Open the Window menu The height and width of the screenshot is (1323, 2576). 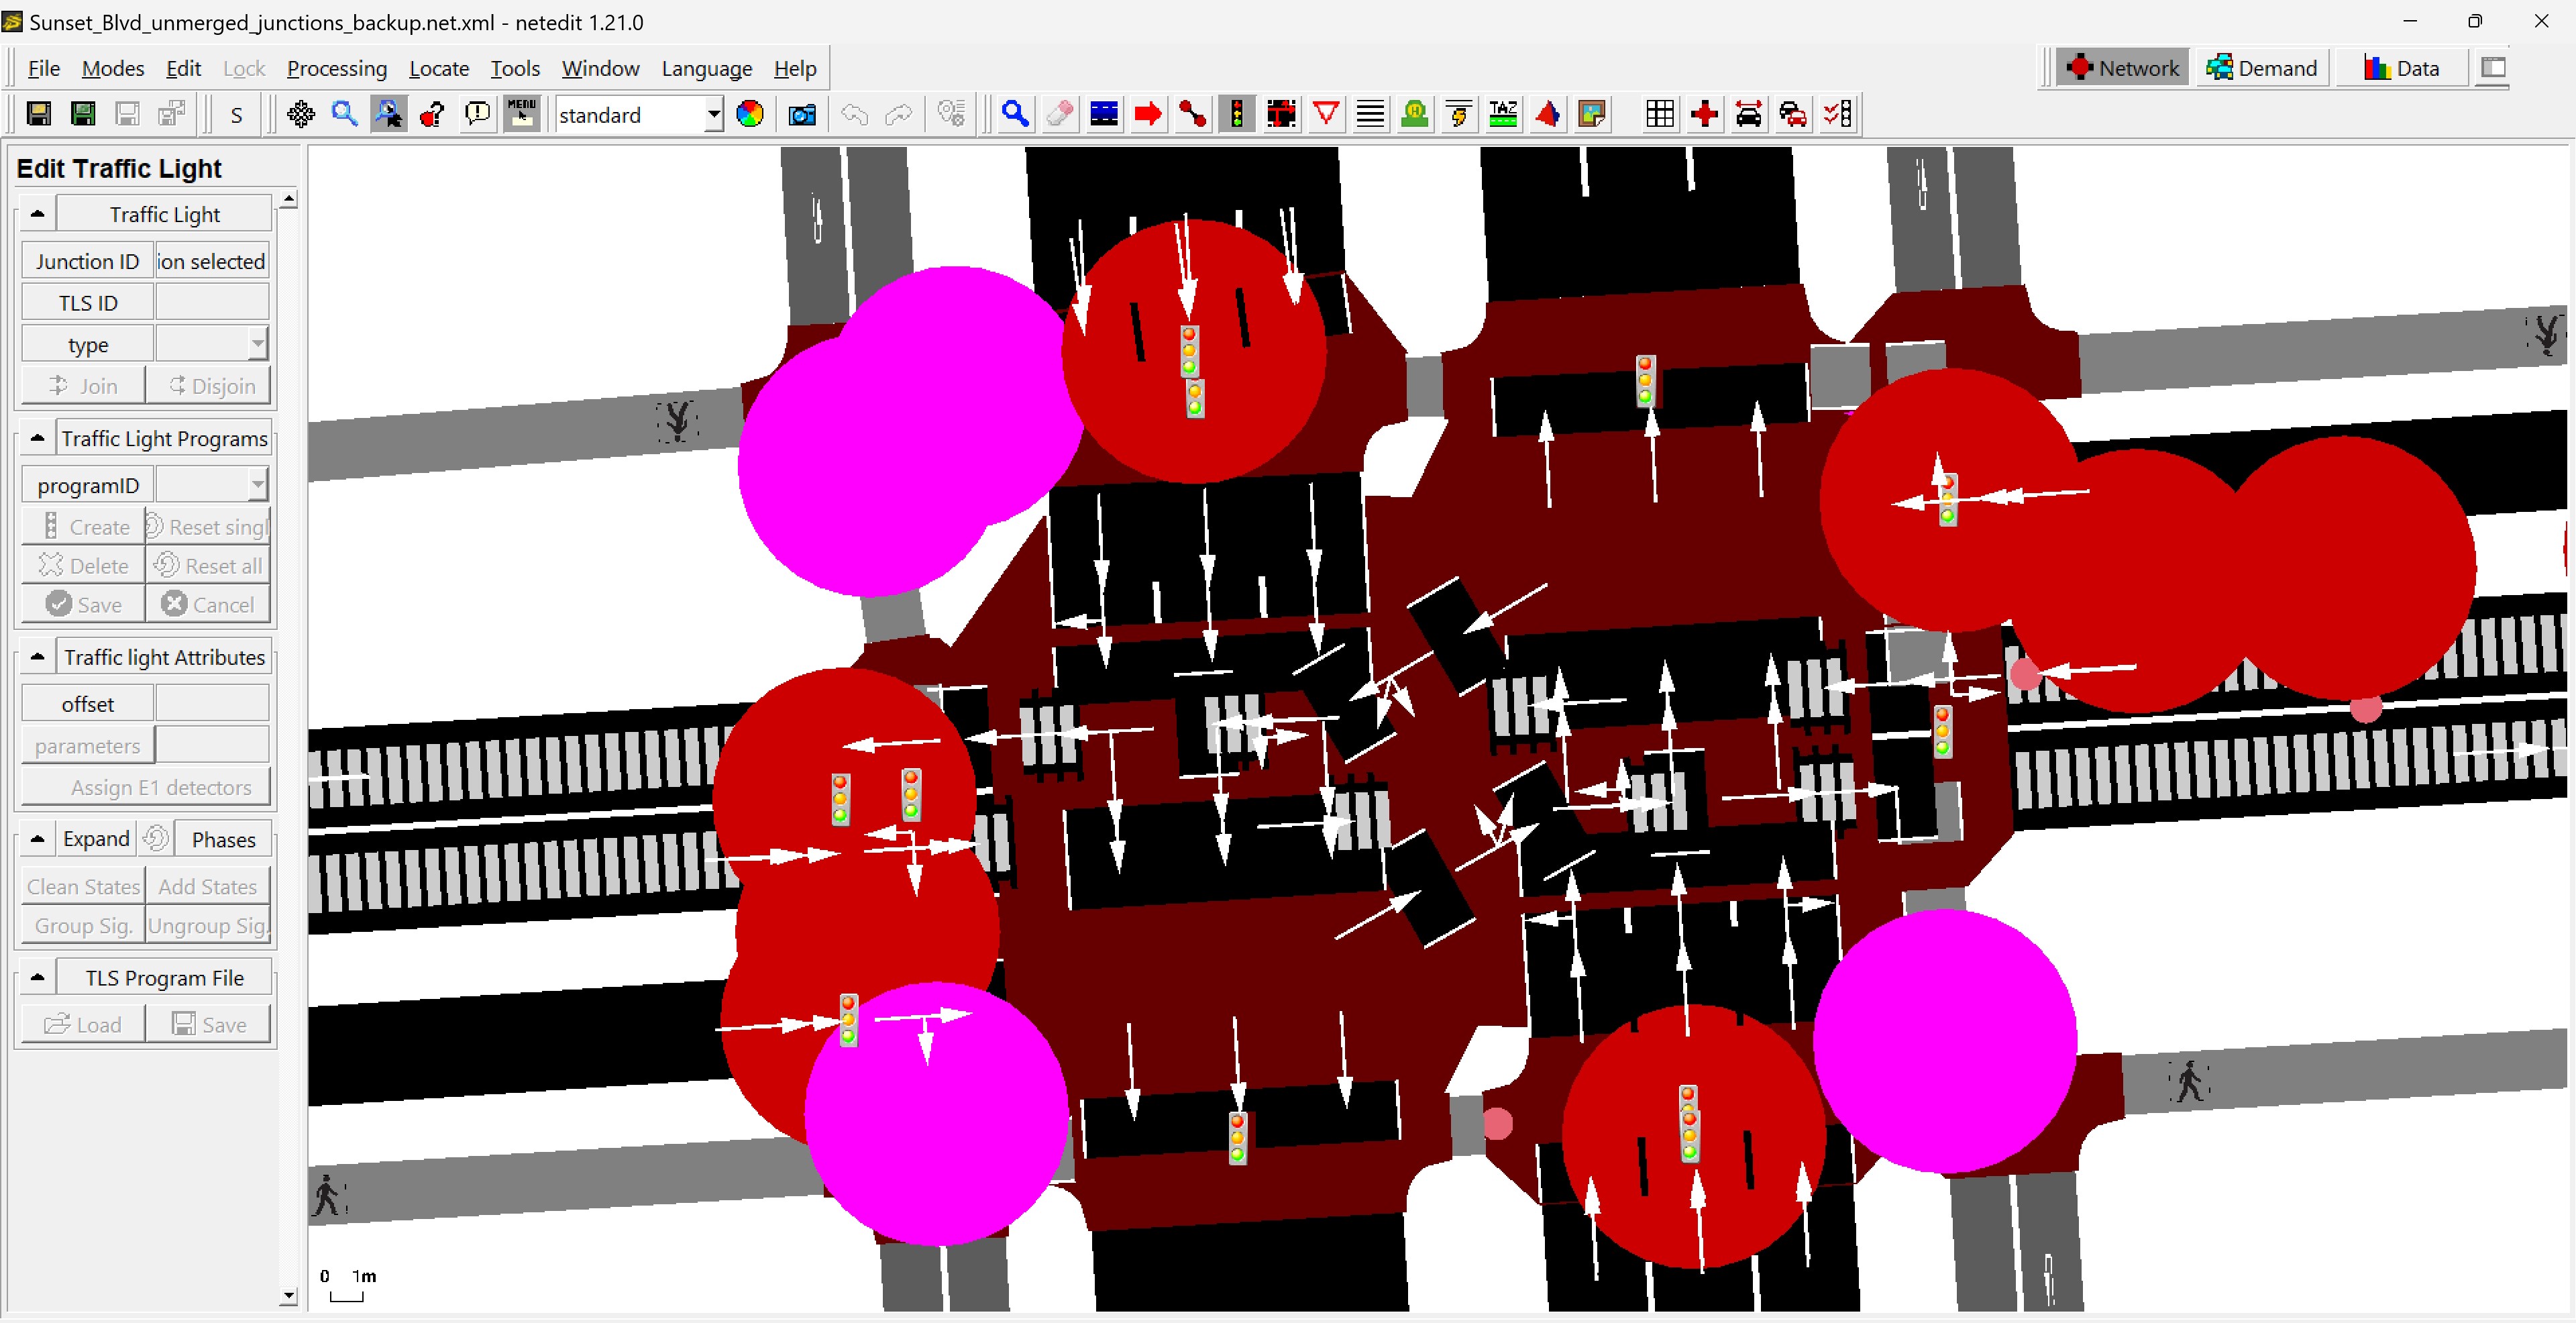(x=600, y=68)
